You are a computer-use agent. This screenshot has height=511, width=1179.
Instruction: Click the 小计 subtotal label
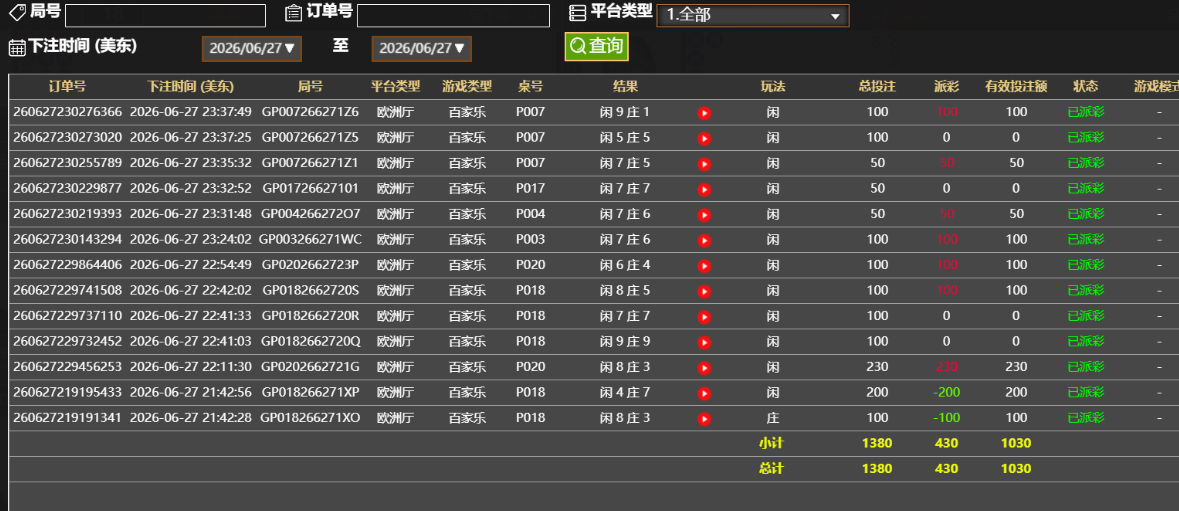click(x=771, y=443)
